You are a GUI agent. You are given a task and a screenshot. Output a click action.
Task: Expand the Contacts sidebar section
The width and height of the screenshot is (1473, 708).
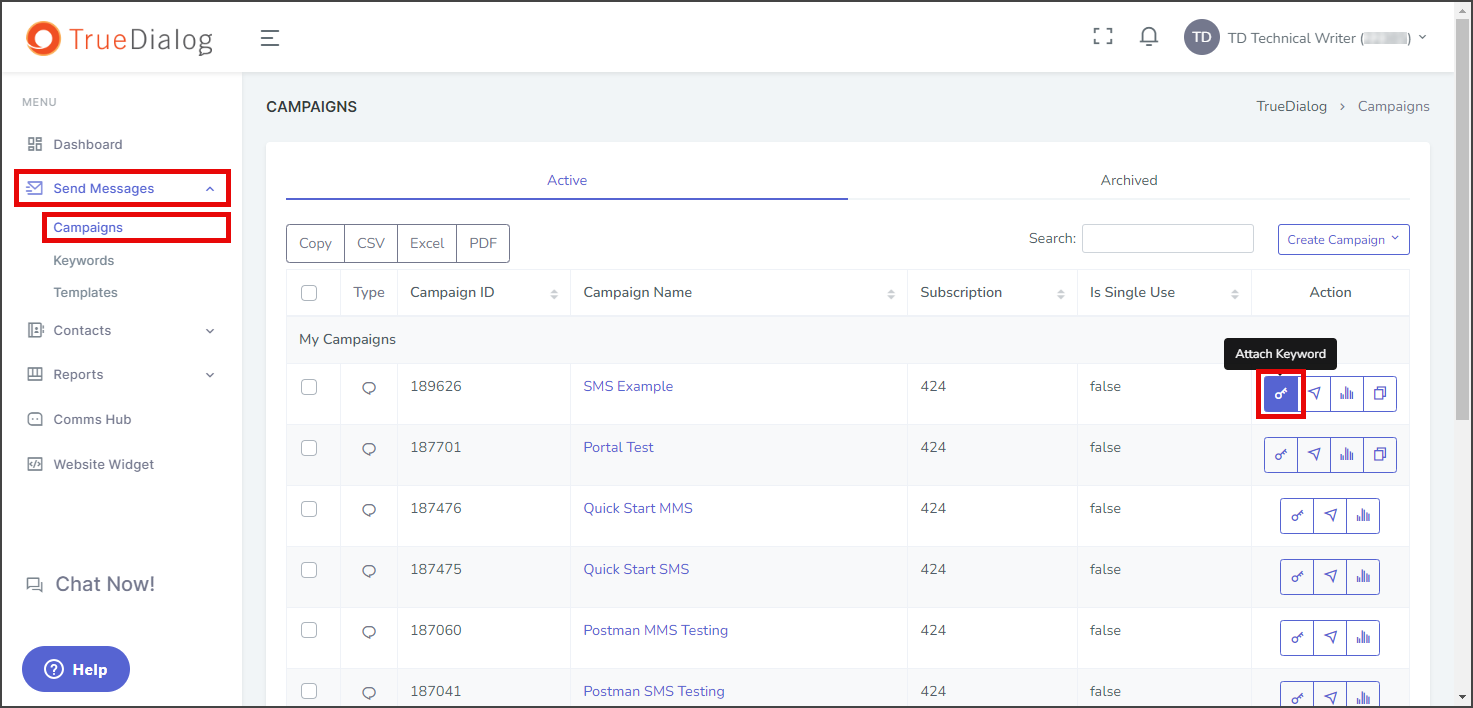122,330
